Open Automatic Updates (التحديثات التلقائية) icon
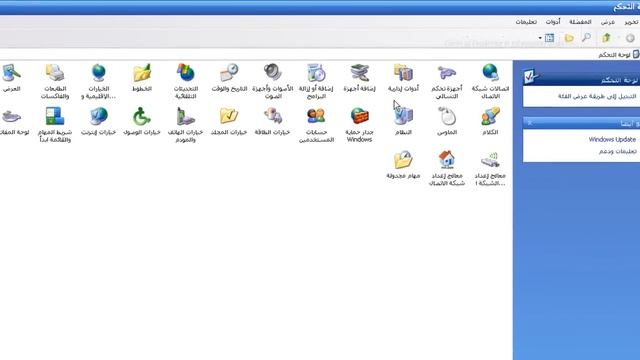Screen dimensions: 640x360 185,73
